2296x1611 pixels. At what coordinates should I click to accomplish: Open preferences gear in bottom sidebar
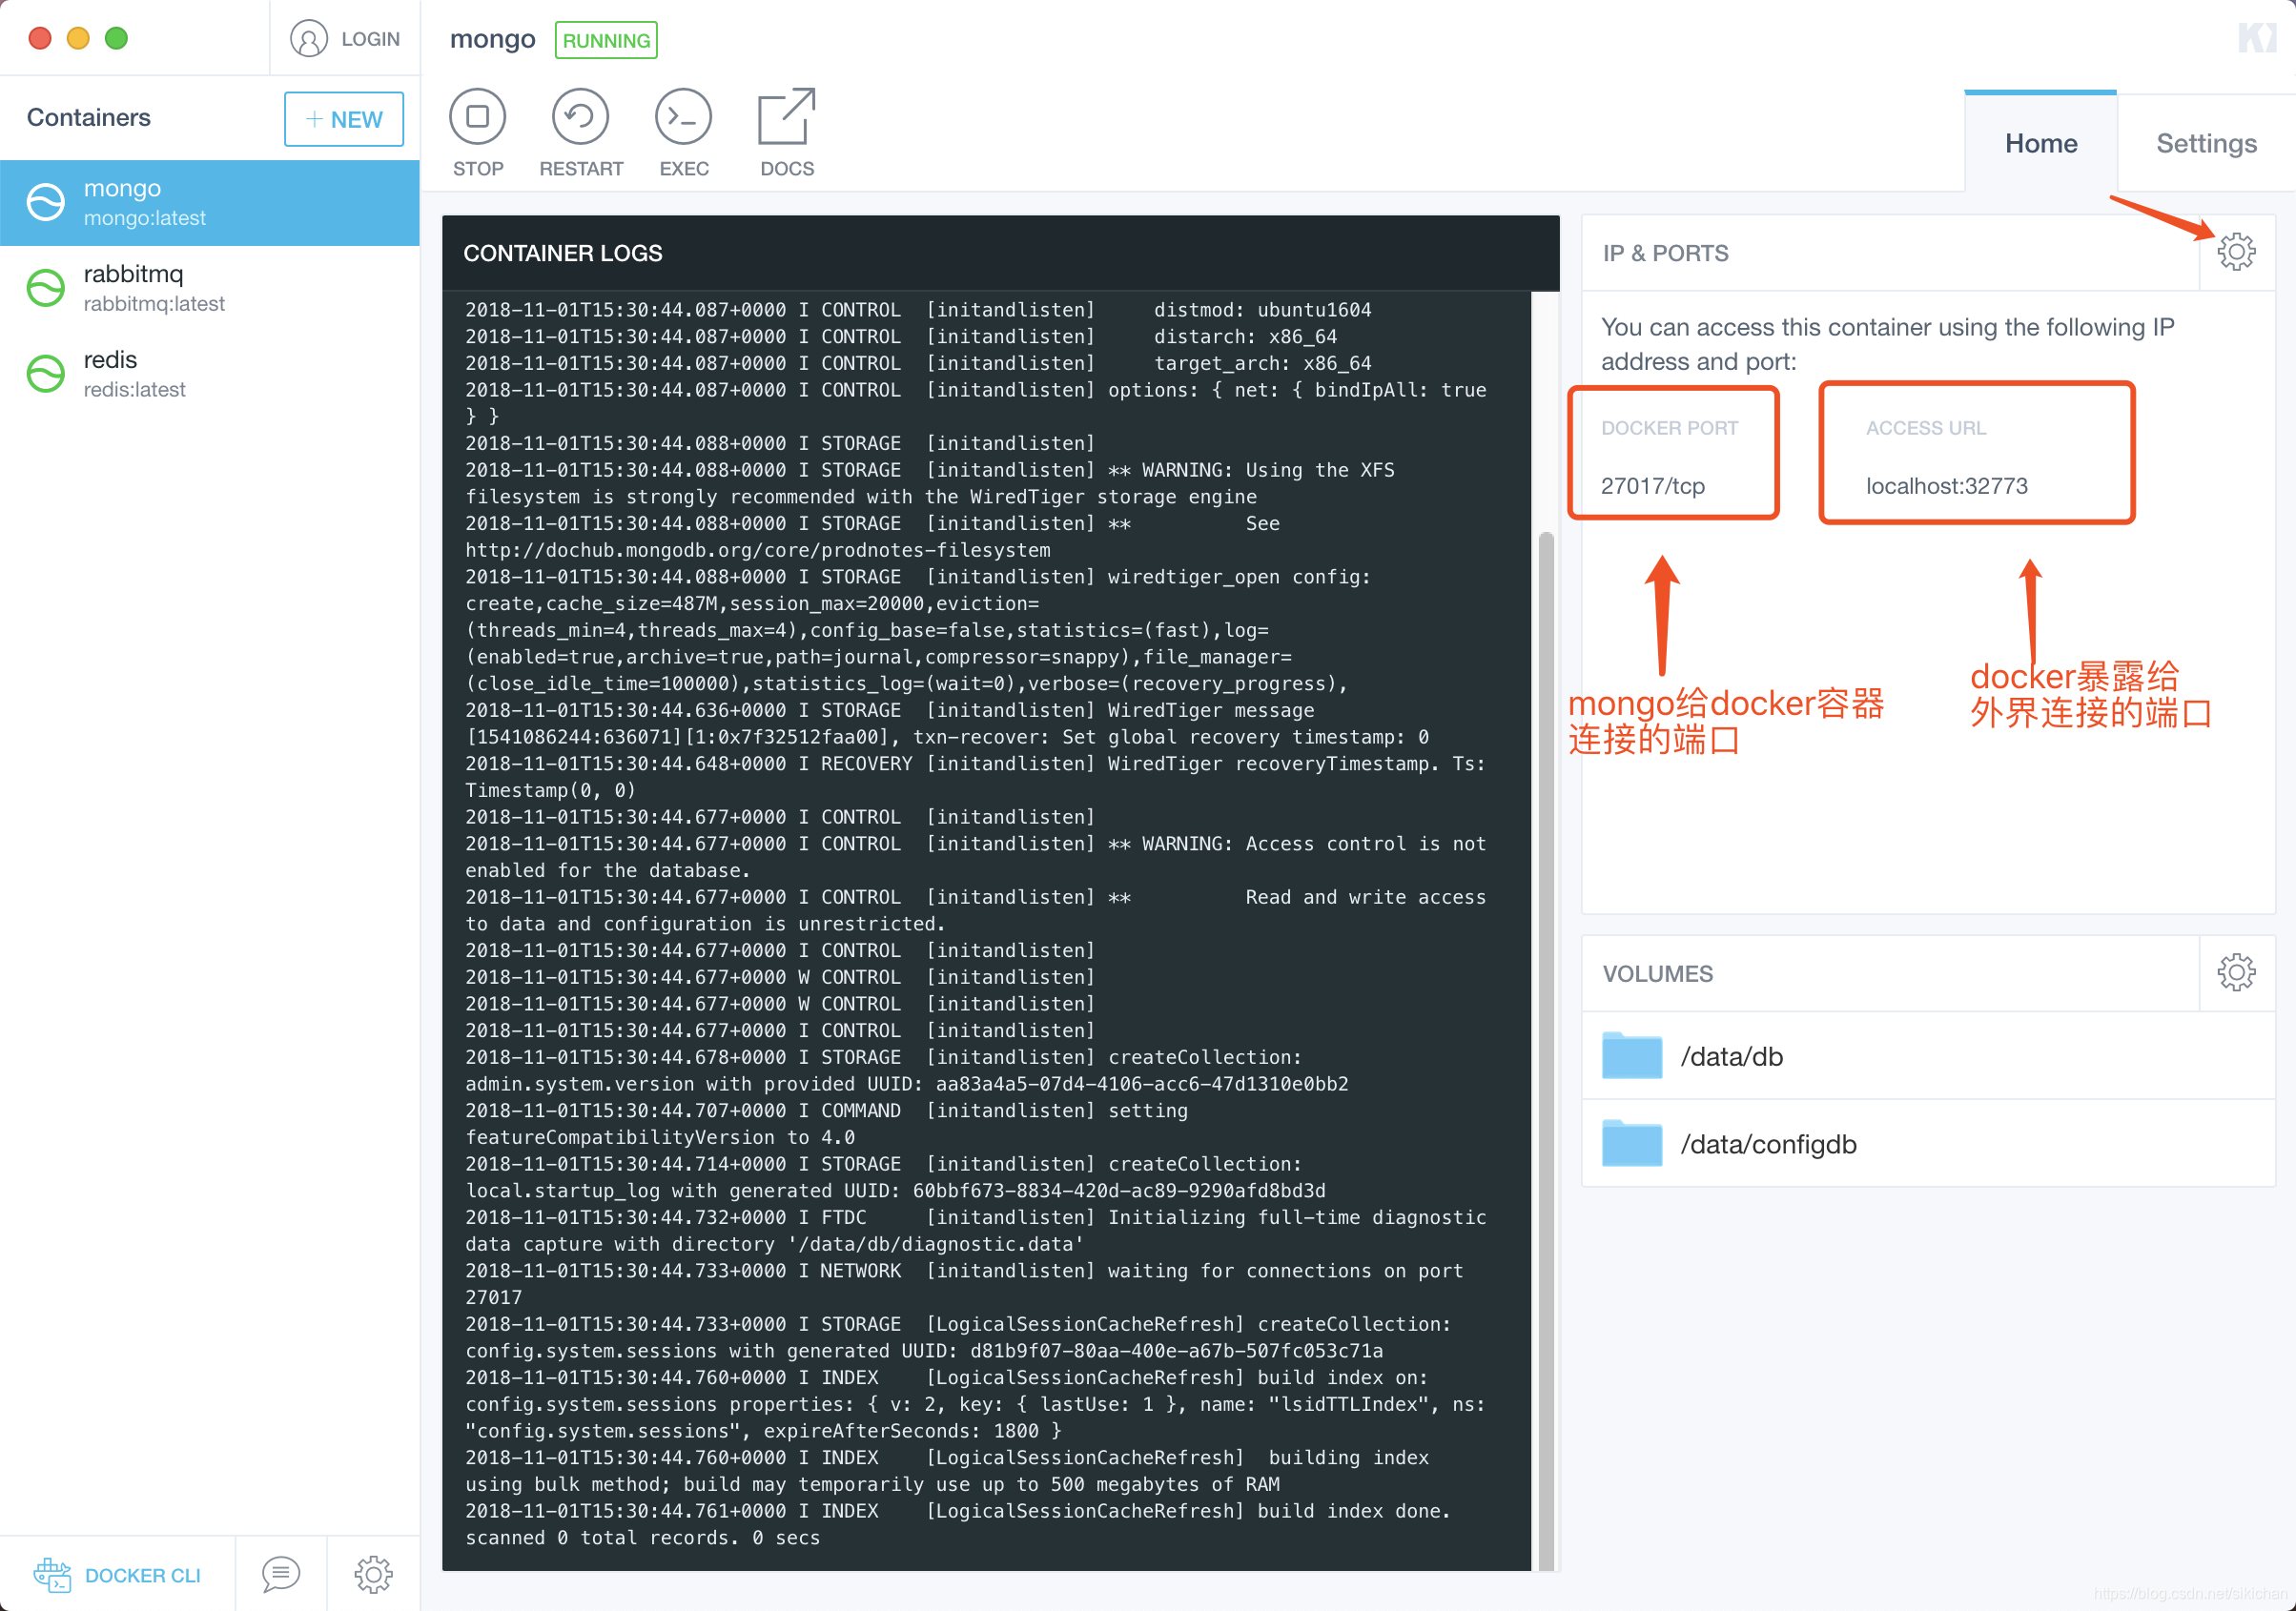click(x=373, y=1574)
